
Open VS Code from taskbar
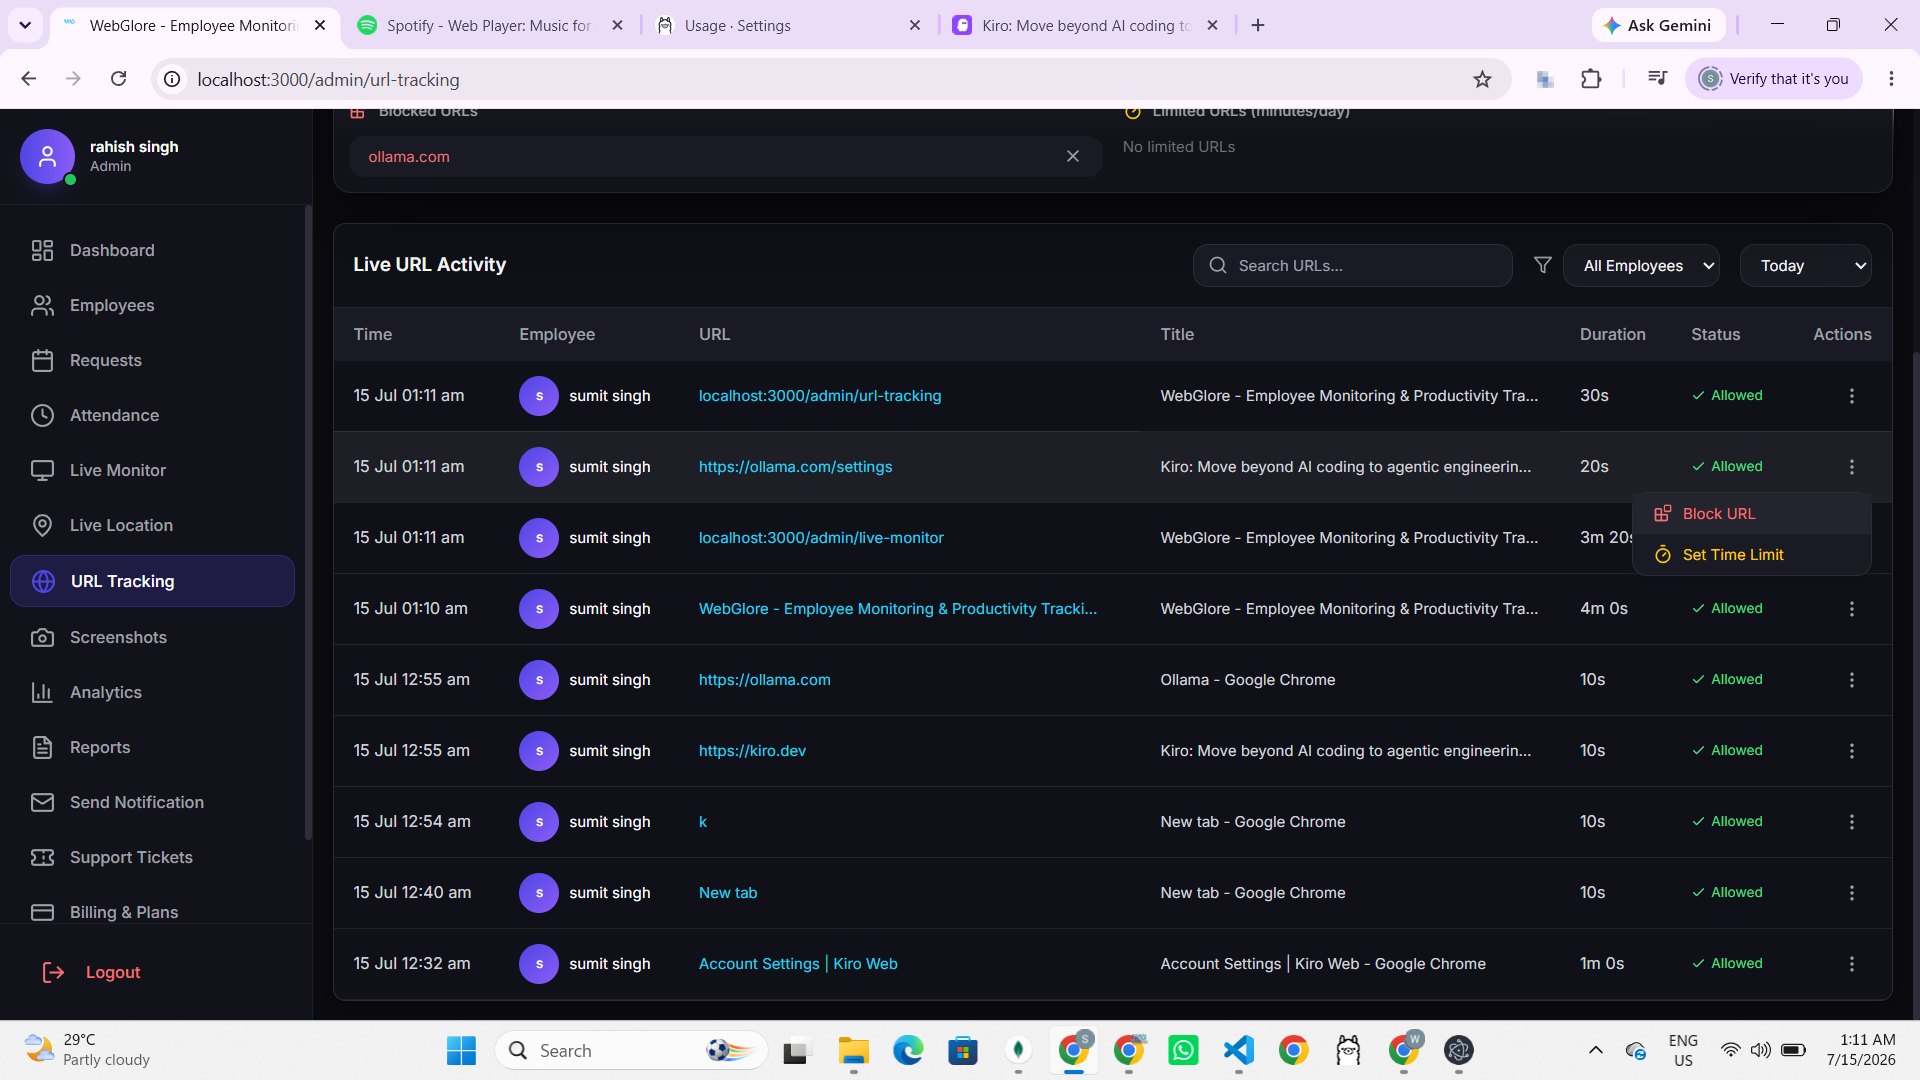point(1238,1051)
